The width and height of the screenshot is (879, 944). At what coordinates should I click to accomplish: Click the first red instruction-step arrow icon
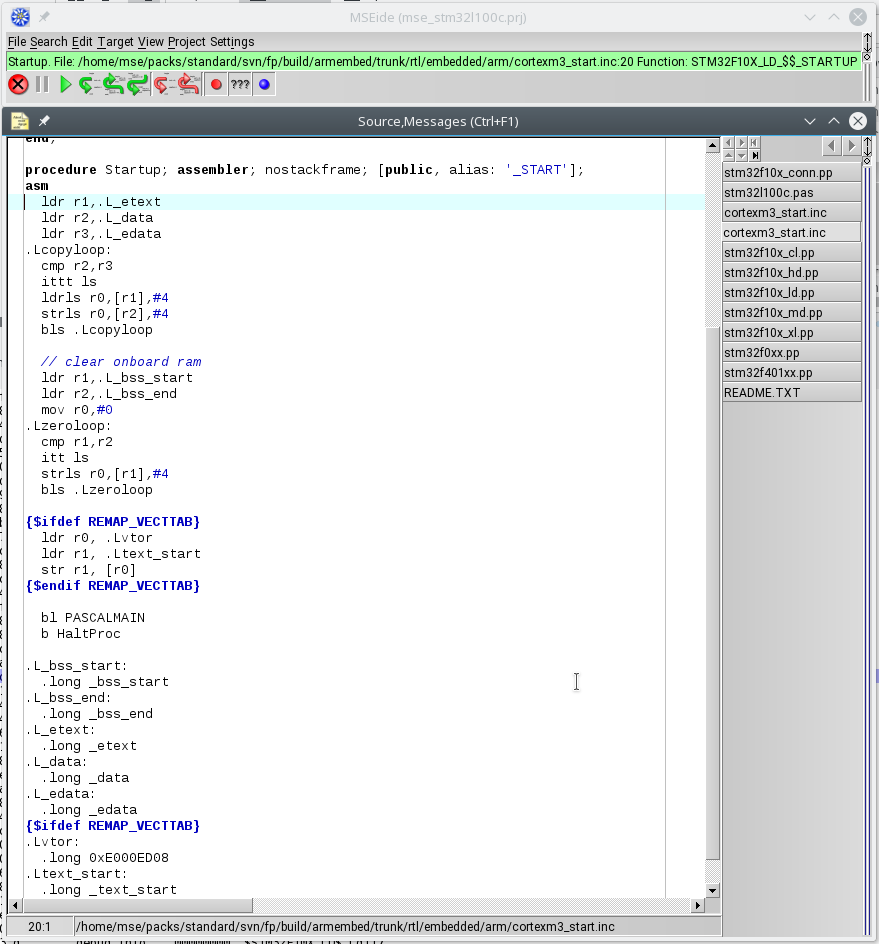pyautogui.click(x=162, y=85)
